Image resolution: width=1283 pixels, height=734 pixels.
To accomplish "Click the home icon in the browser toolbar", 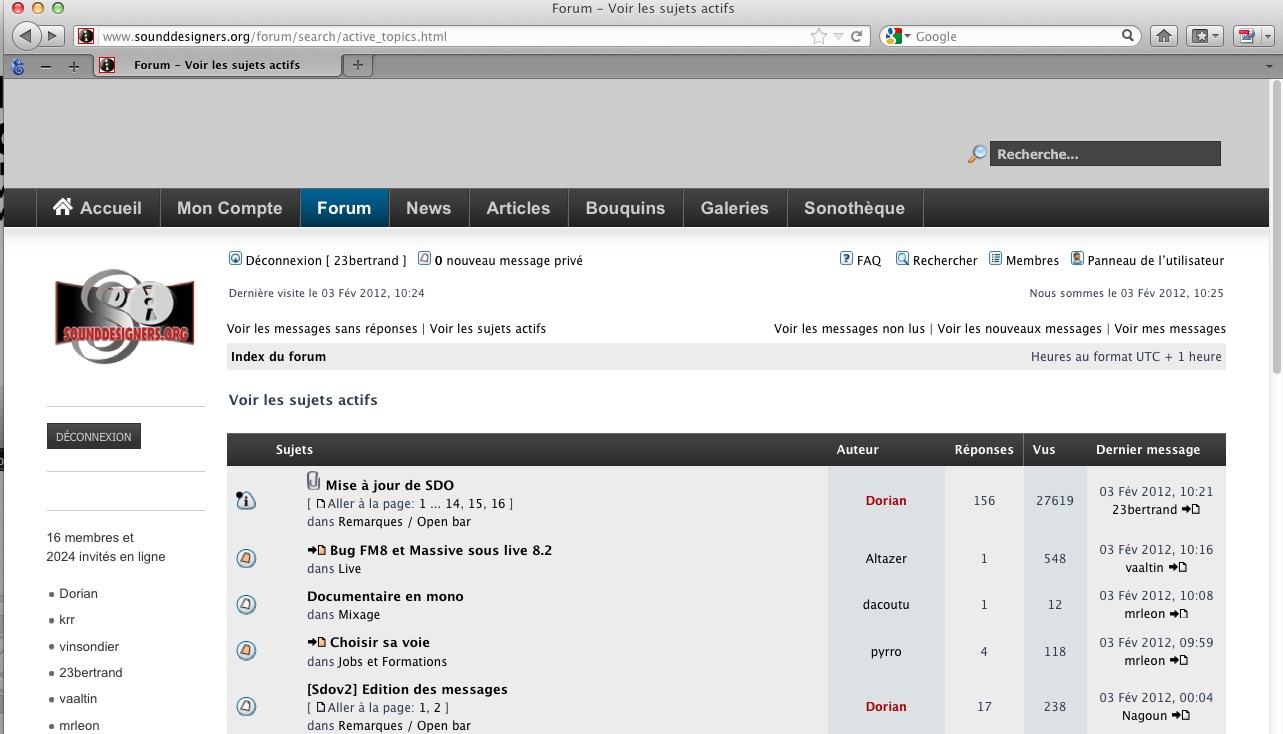I will [1163, 36].
